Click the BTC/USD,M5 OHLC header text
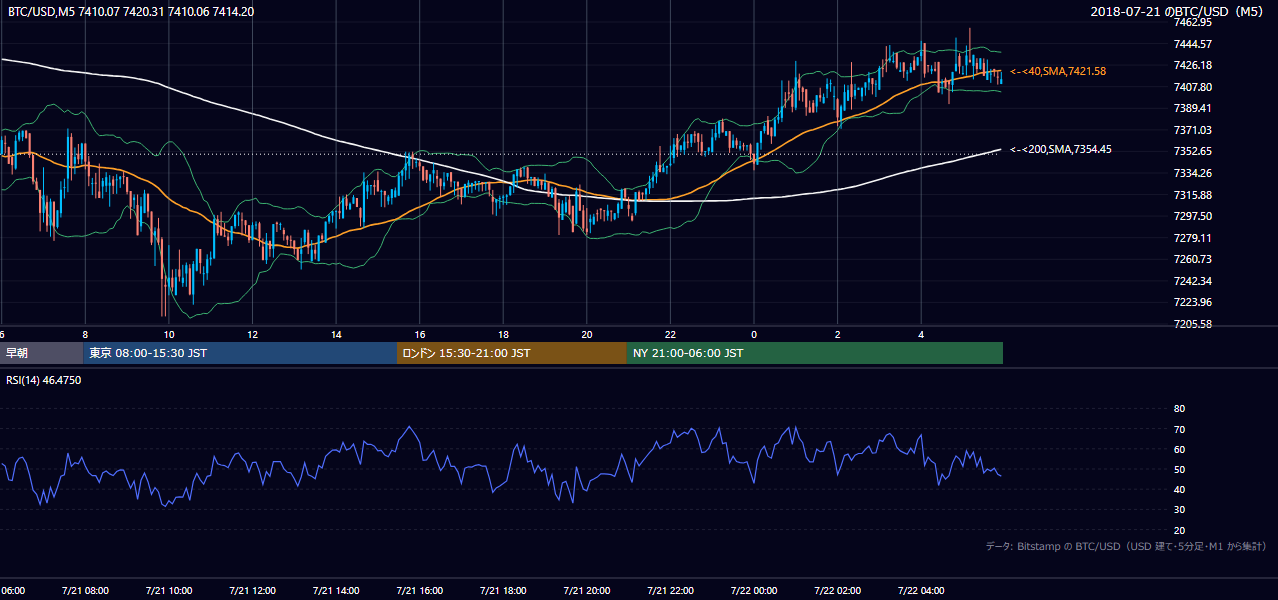The image size is (1278, 600). click(131, 11)
